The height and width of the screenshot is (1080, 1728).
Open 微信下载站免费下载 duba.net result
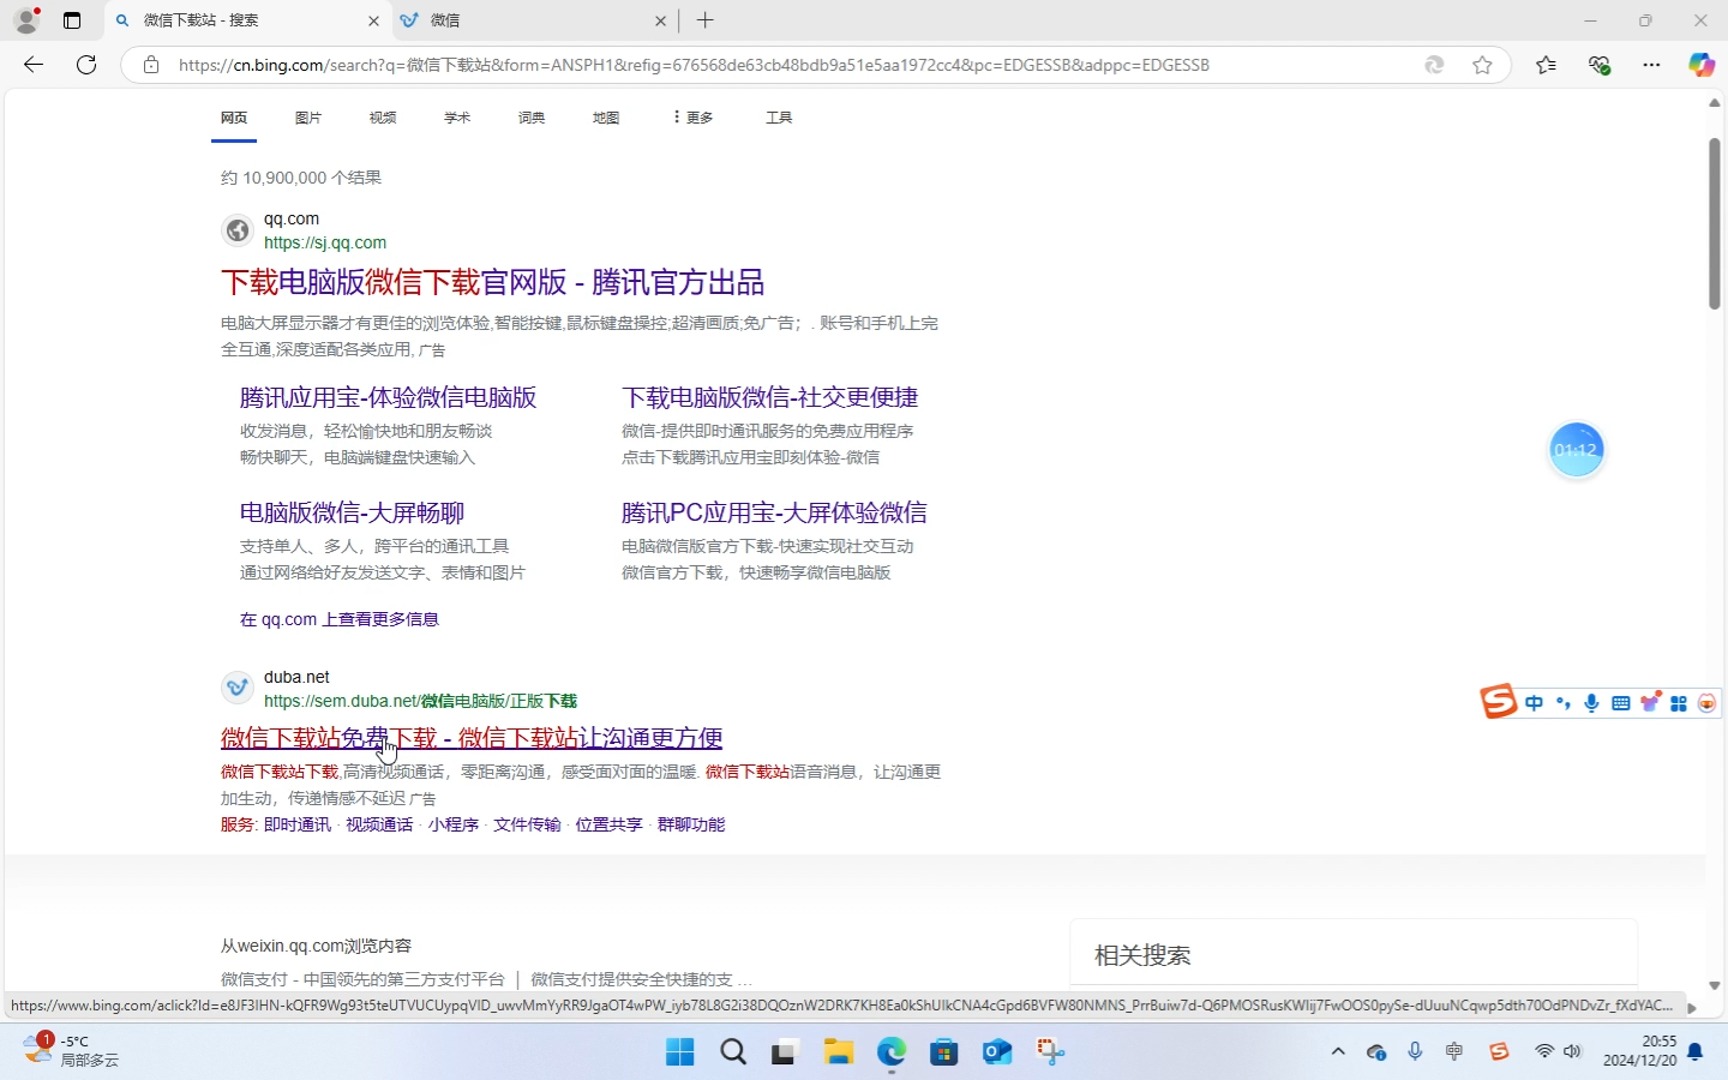[x=472, y=738]
